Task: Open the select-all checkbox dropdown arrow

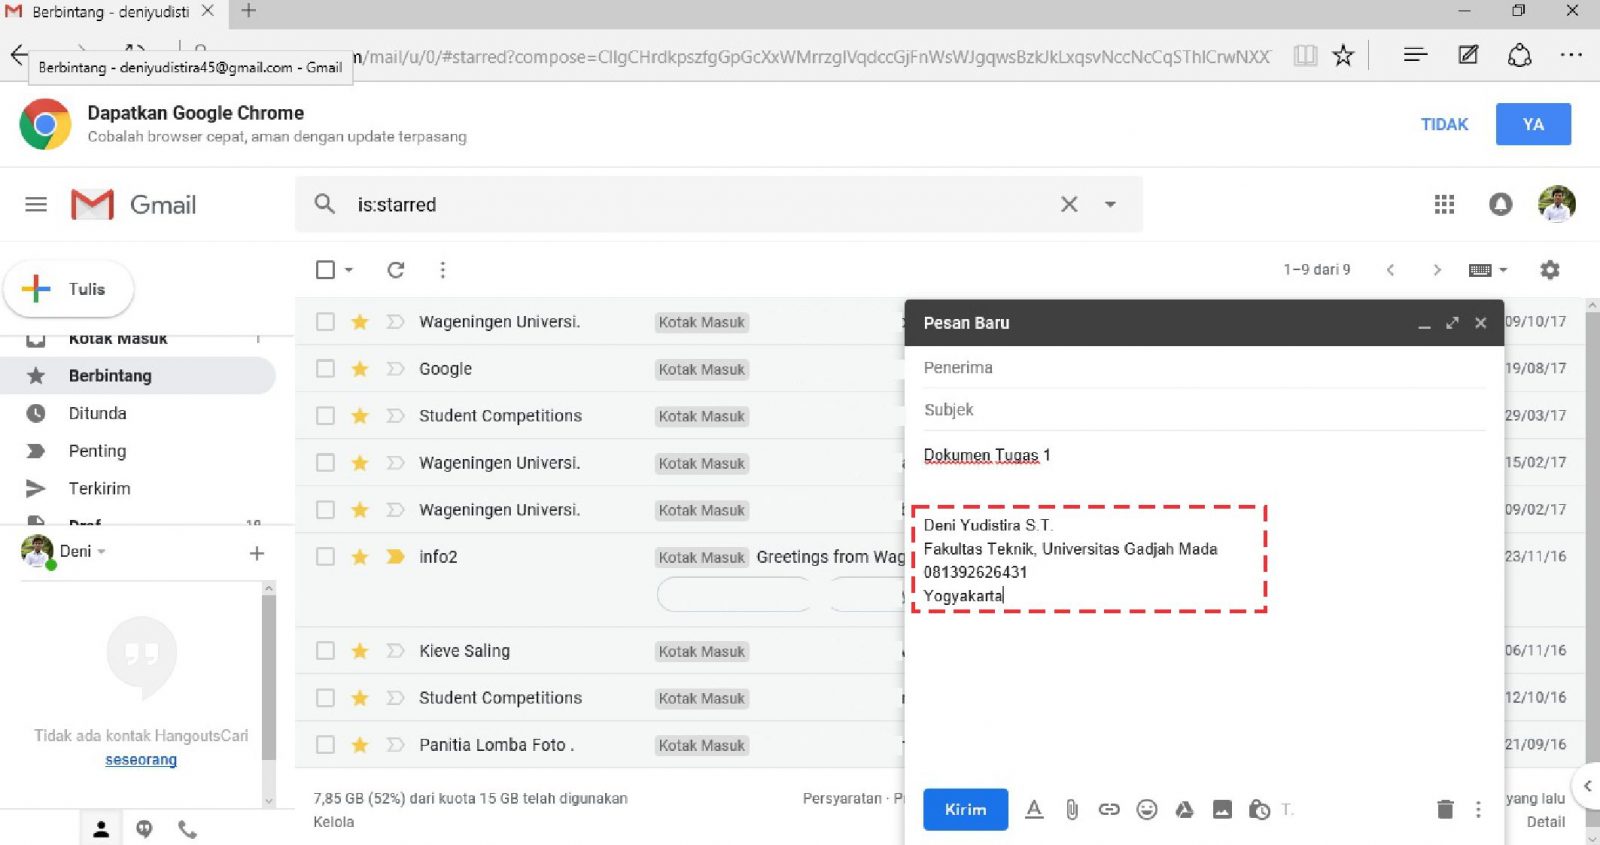Action: pos(349,270)
